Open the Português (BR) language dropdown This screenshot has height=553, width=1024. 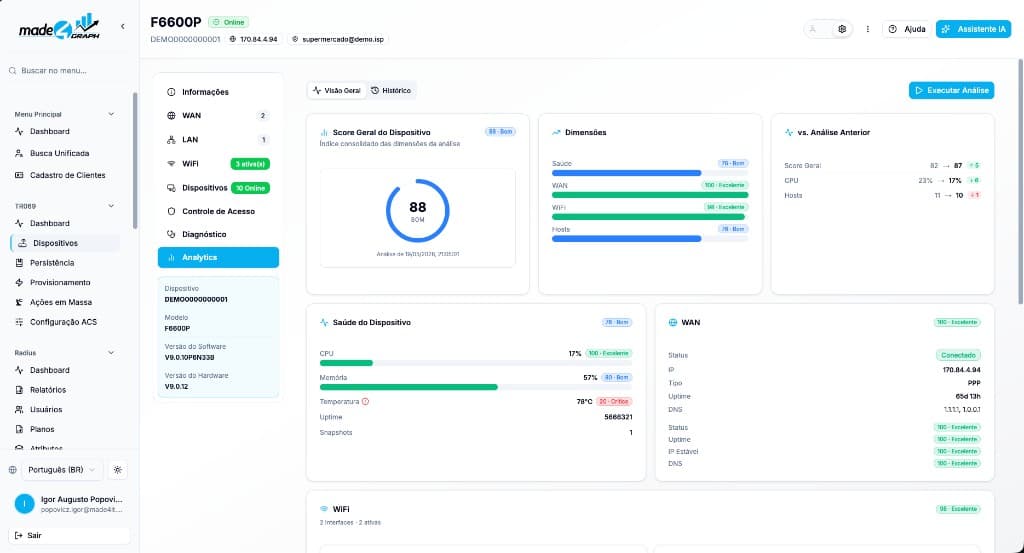click(61, 469)
